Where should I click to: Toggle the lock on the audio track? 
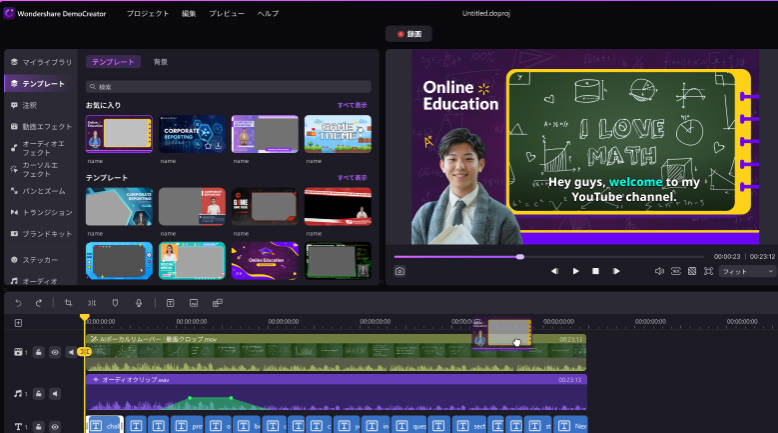click(x=38, y=395)
